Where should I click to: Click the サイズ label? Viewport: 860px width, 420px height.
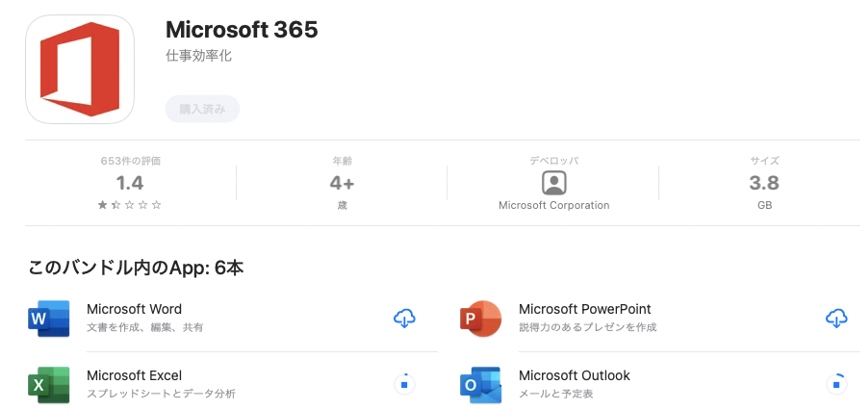tap(765, 161)
